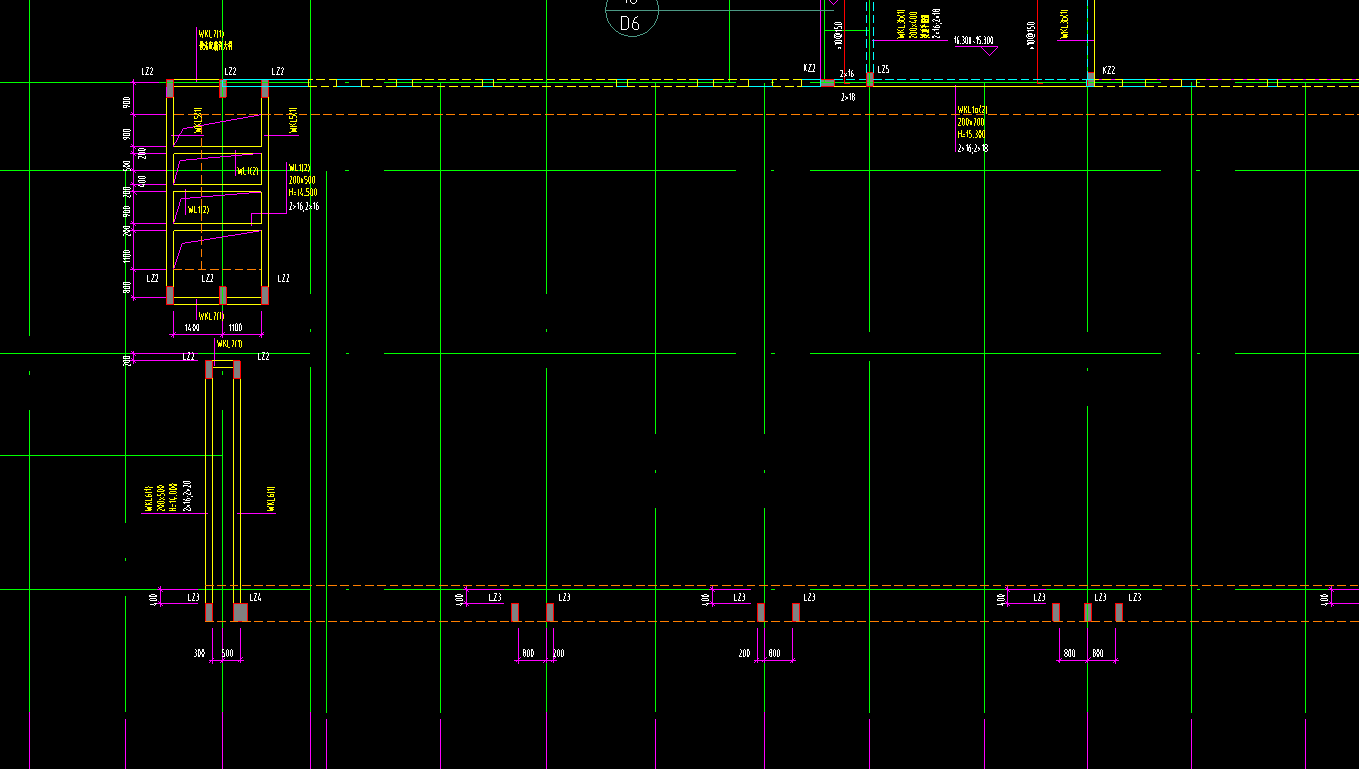1359x769 pixels.
Task: Select the 300 dimension below LZ3
Action: [199, 653]
